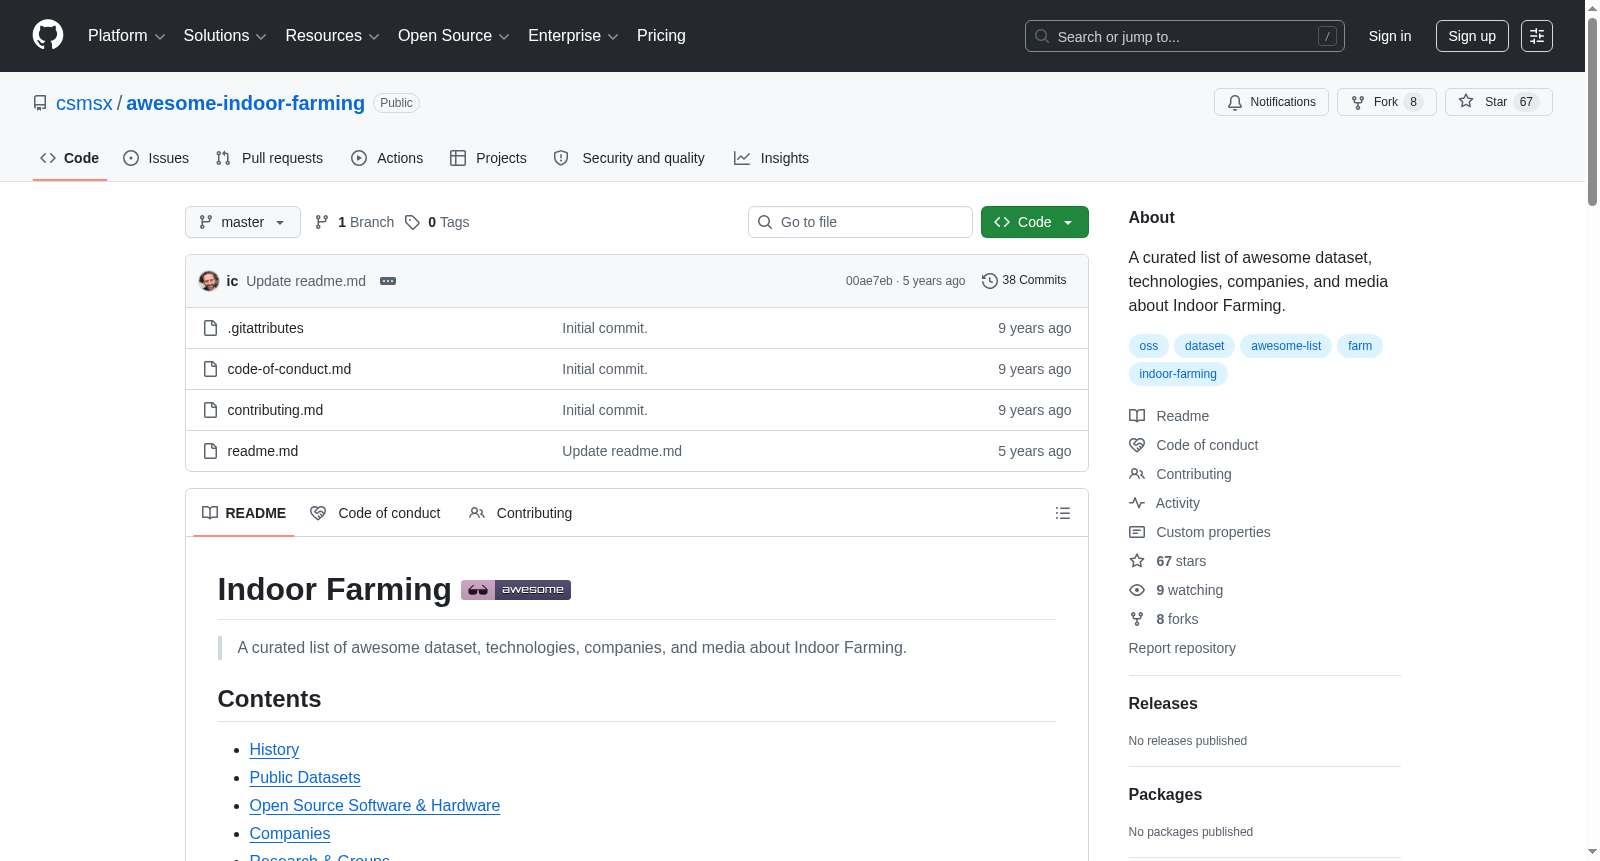
Task: Click the pulse icon beside Activity
Action: click(x=1137, y=503)
